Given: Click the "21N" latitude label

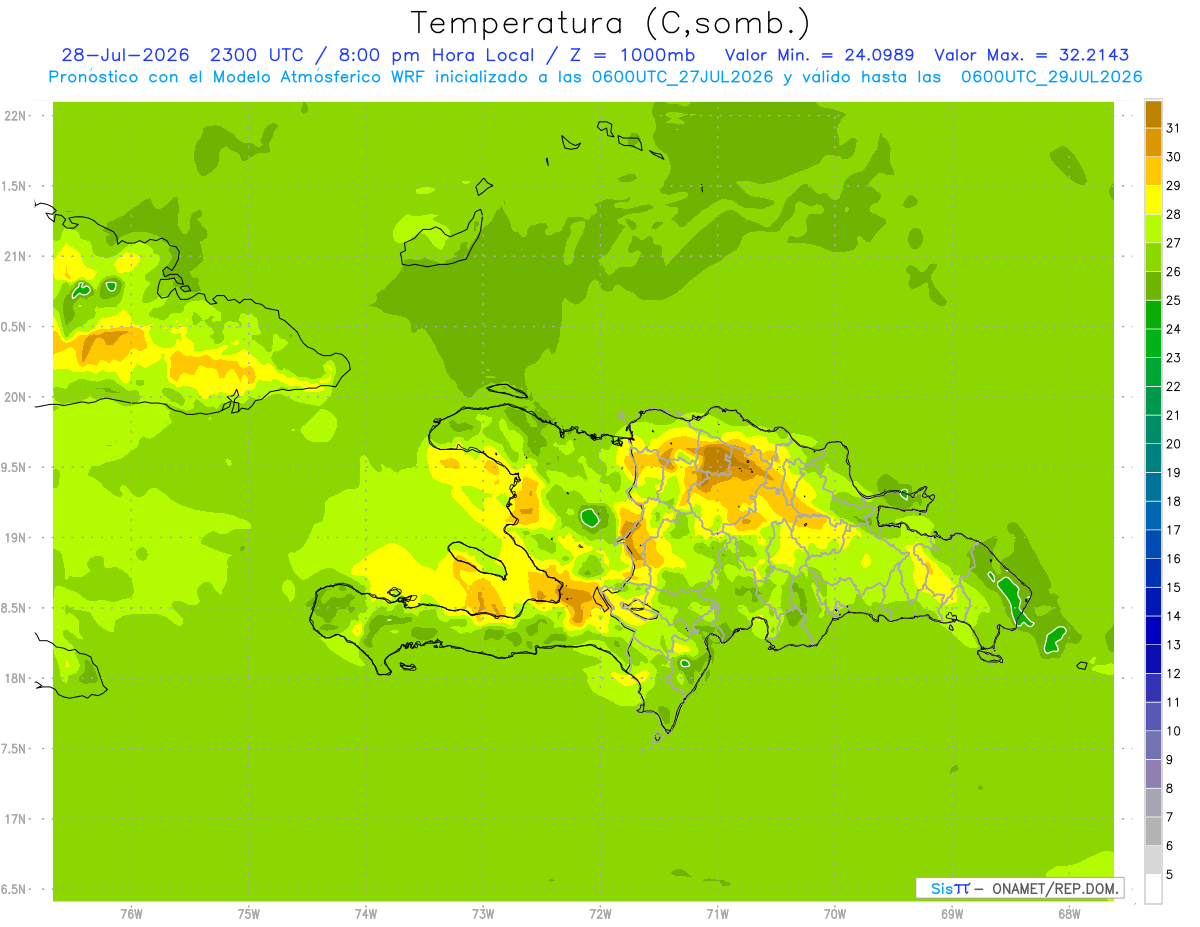Looking at the screenshot, I should (15, 256).
